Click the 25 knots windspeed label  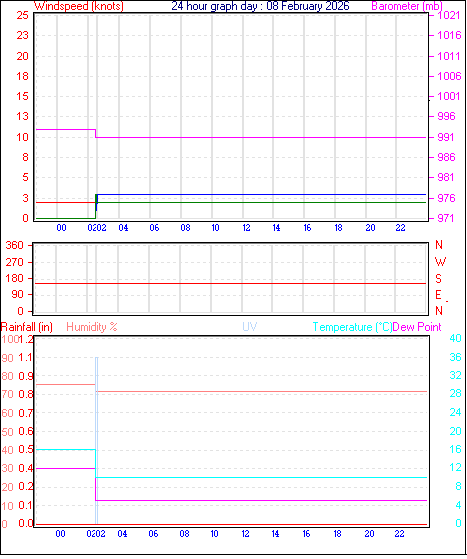(22, 15)
